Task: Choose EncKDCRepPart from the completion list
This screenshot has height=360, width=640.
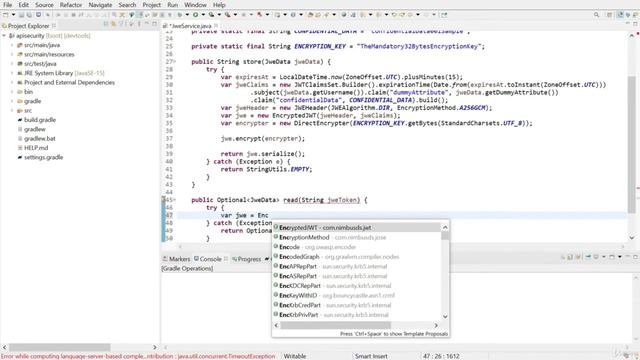Action: [356, 286]
